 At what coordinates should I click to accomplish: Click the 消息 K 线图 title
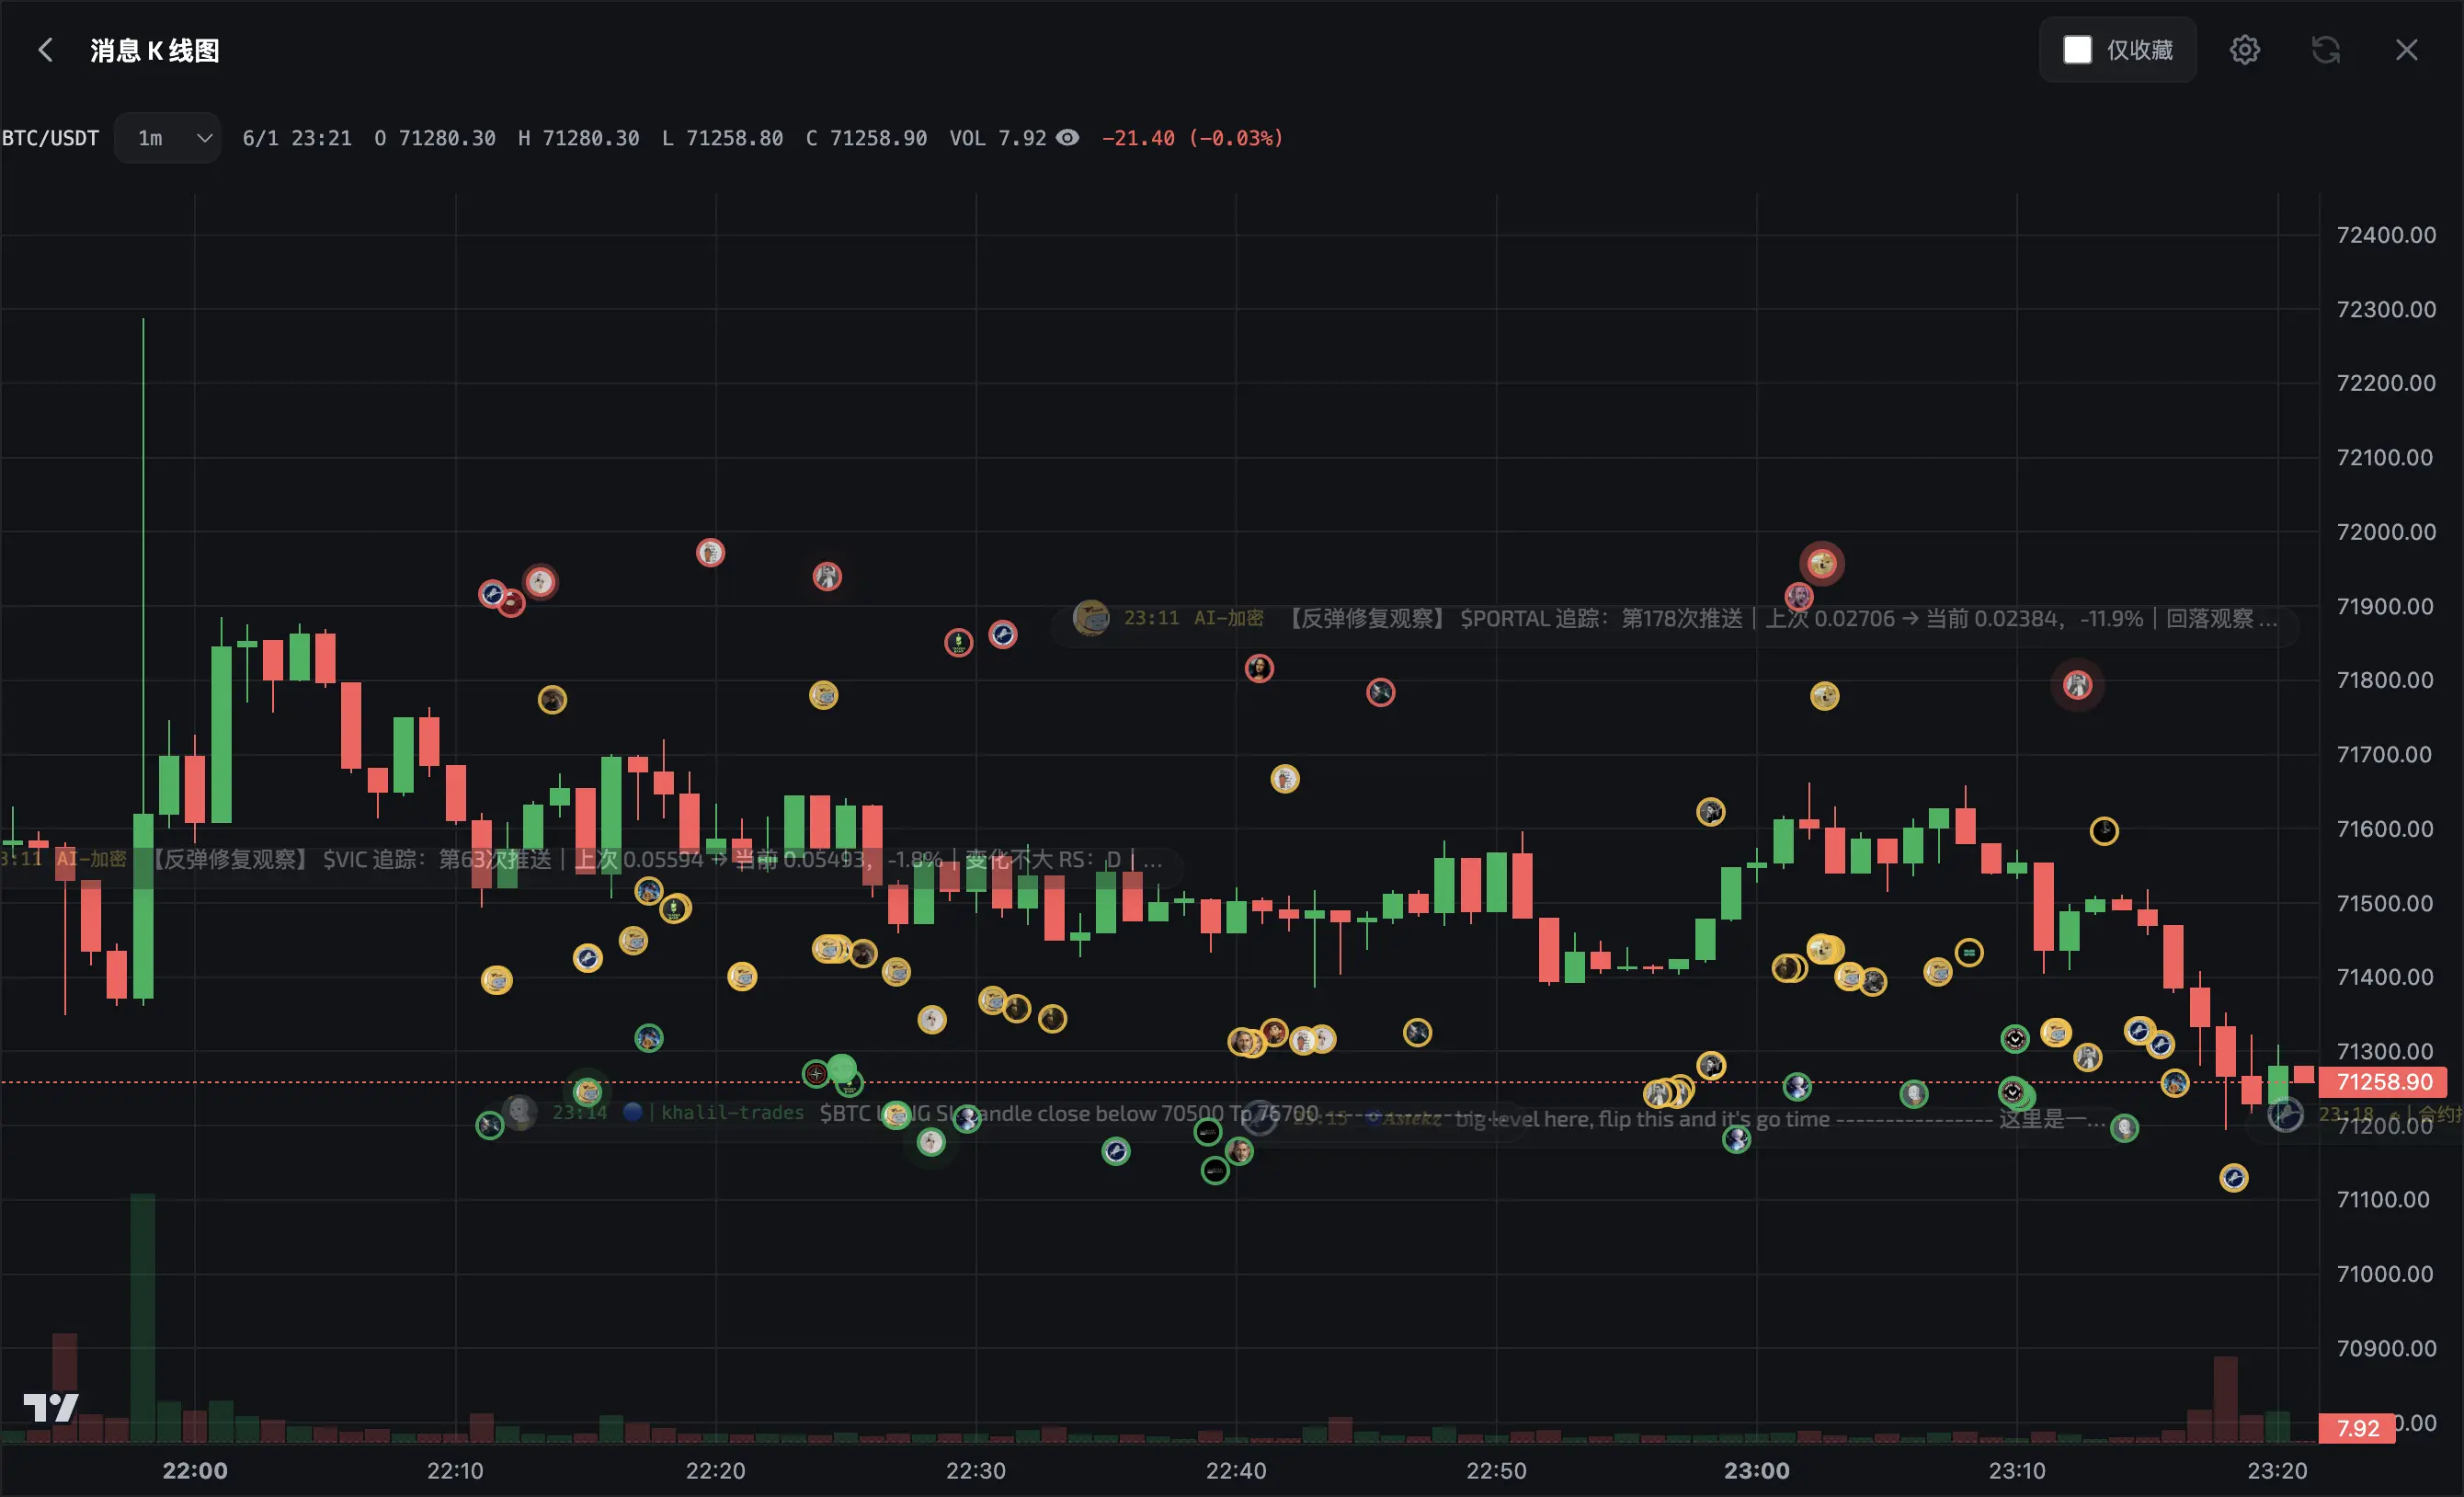tap(155, 50)
